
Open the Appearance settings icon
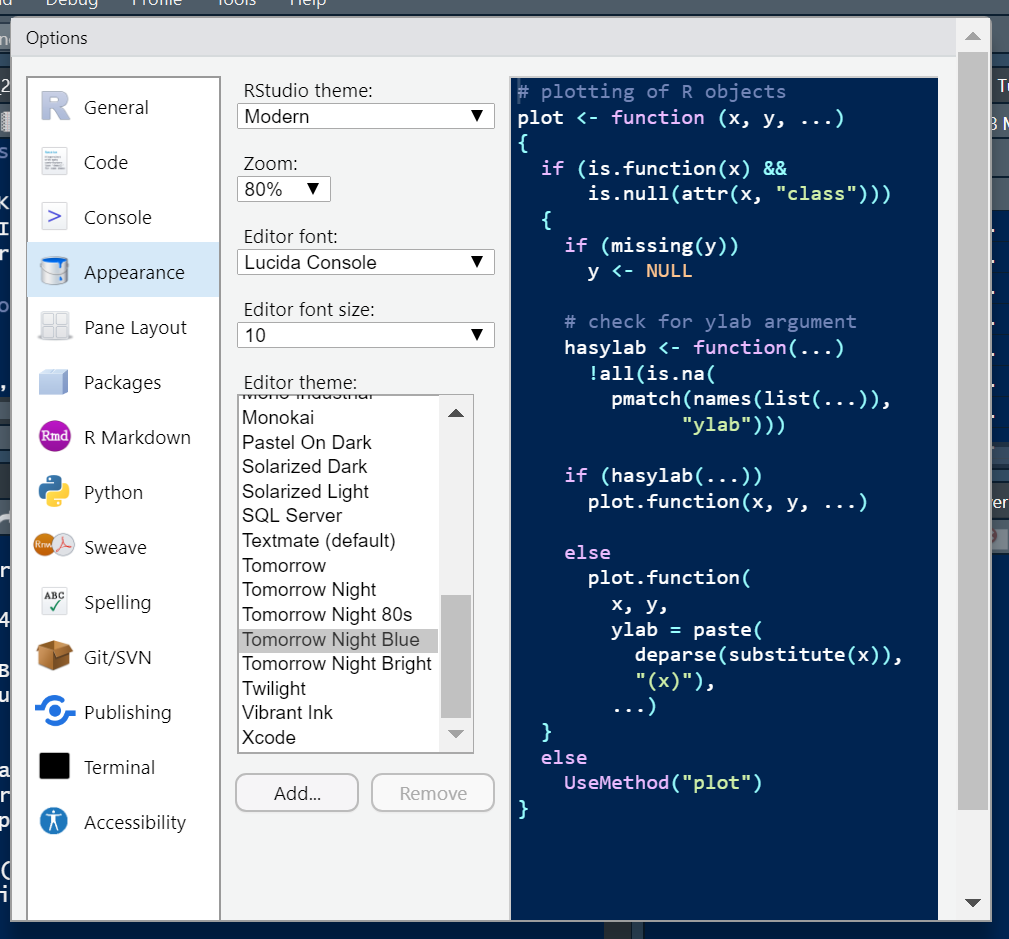[x=51, y=271]
